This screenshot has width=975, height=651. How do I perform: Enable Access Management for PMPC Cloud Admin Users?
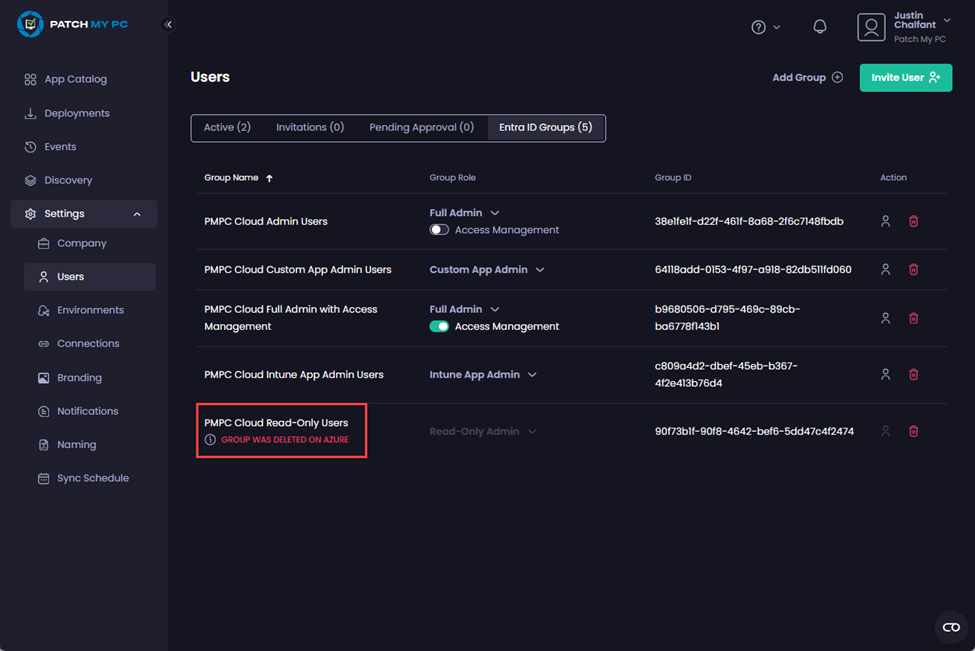coord(438,229)
